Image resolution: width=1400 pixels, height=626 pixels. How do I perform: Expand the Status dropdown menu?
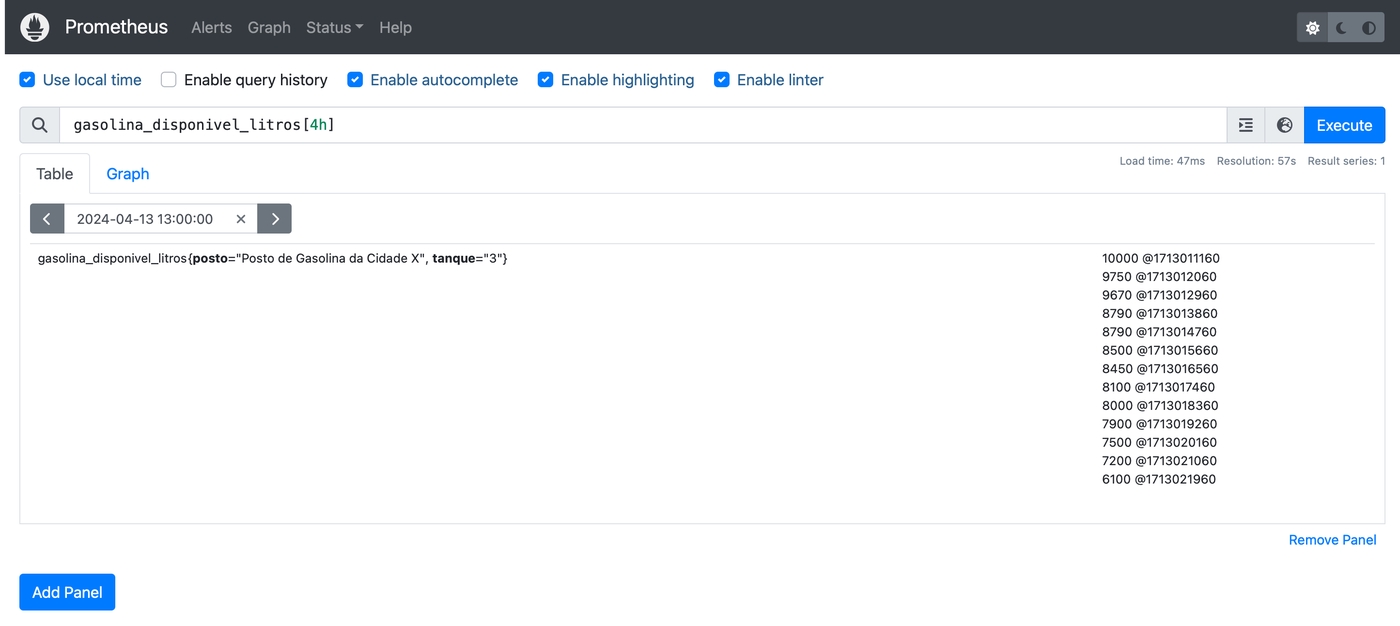[334, 28]
